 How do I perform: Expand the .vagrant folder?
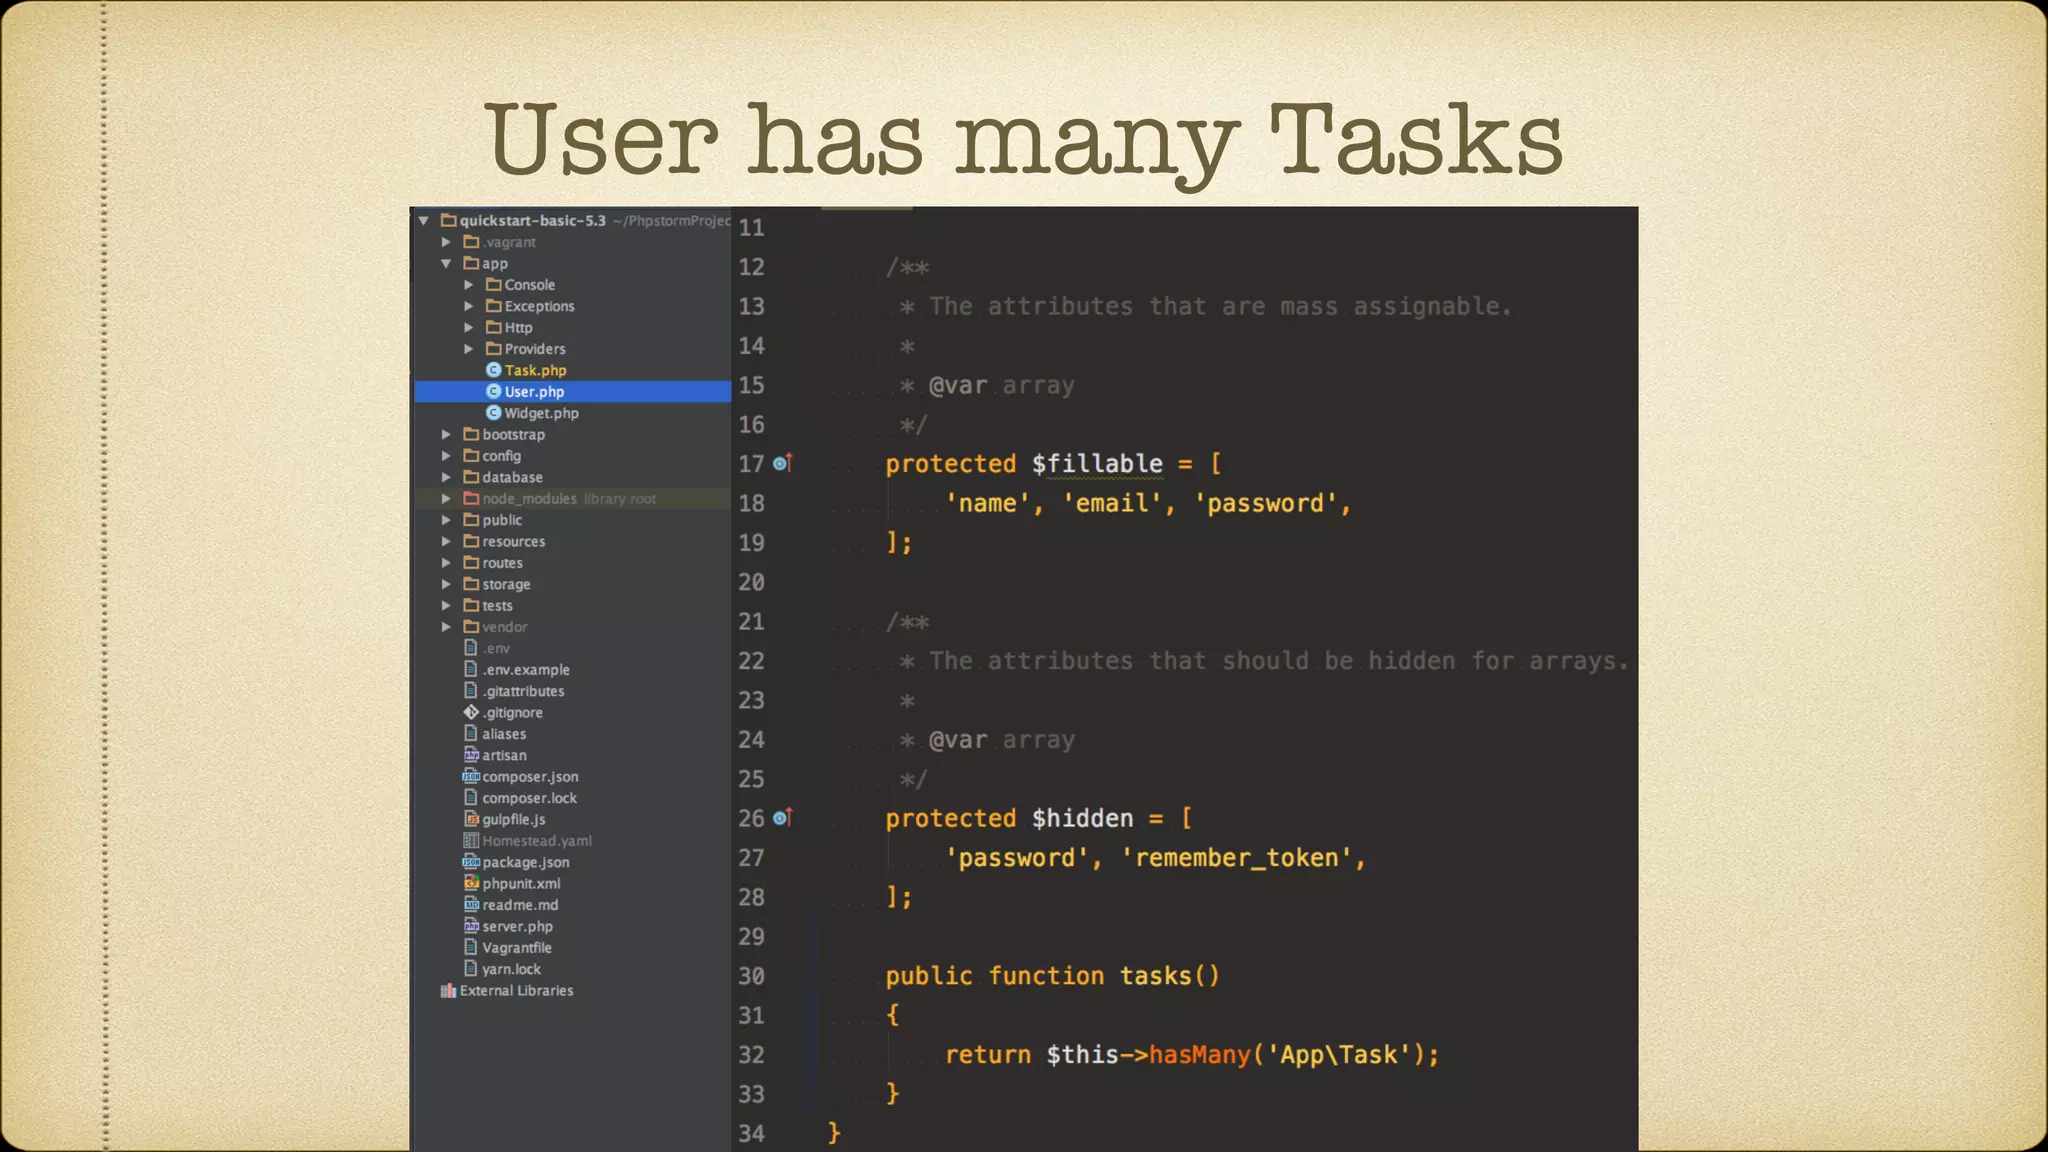click(446, 242)
